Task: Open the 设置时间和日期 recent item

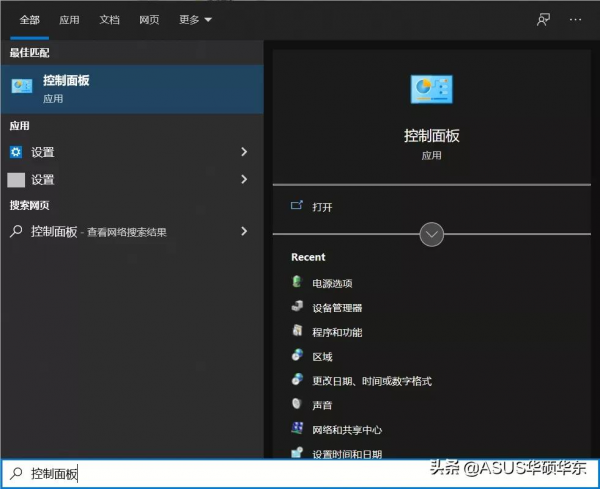Action: click(347, 455)
